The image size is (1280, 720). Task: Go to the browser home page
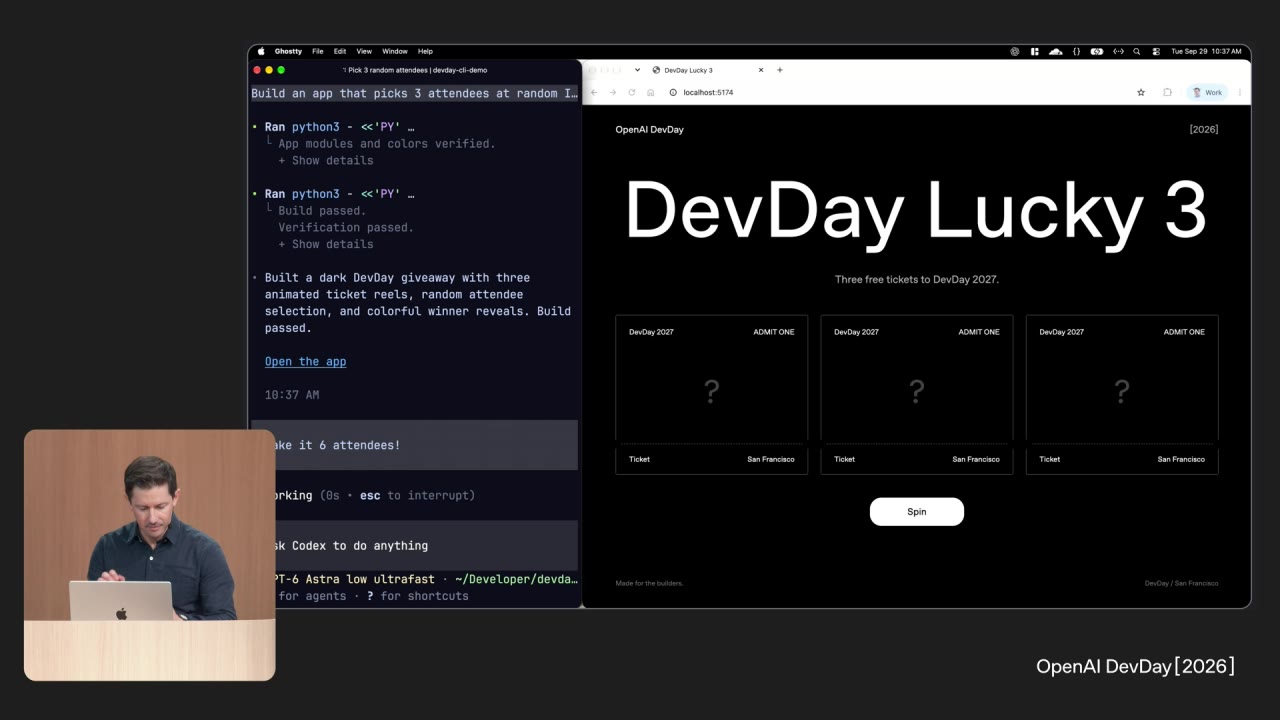(651, 92)
